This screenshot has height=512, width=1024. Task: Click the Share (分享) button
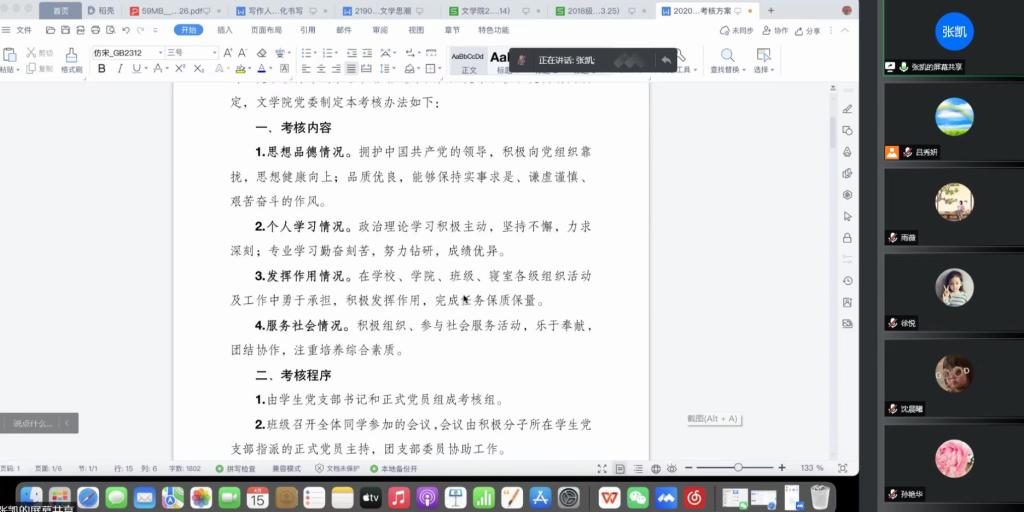coord(810,30)
